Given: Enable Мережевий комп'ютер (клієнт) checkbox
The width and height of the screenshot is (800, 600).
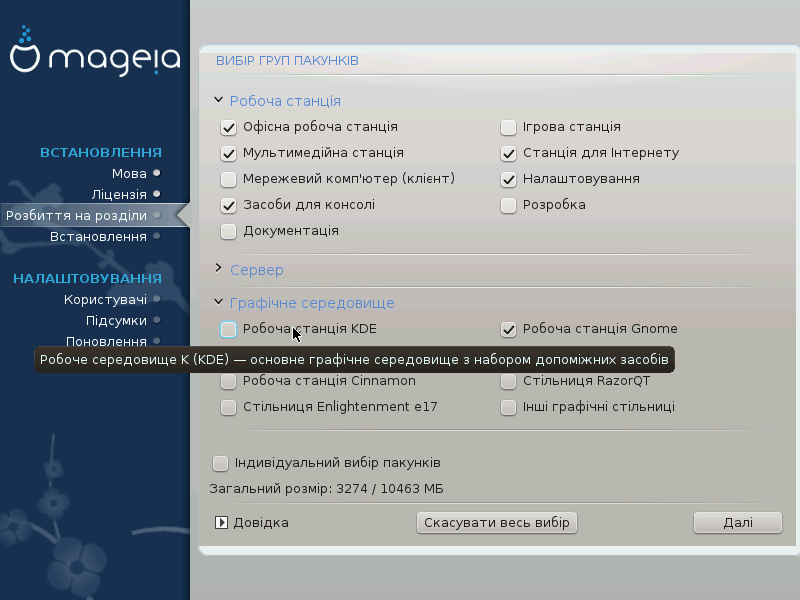Looking at the screenshot, I should click(229, 179).
